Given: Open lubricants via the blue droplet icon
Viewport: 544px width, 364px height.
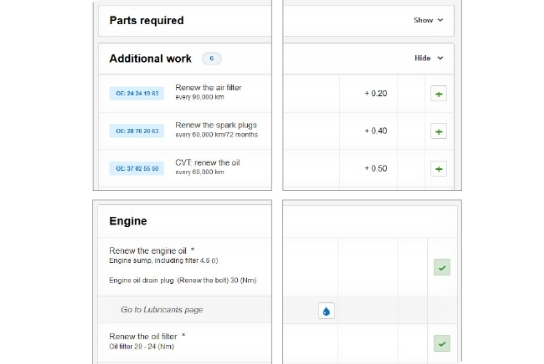Looking at the screenshot, I should [326, 311].
